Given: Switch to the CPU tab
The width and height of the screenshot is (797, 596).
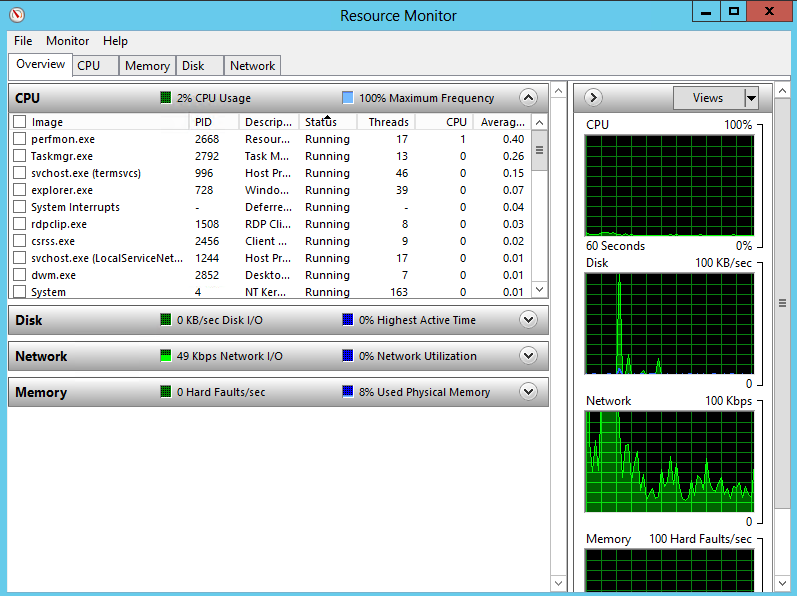Looking at the screenshot, I should coord(95,66).
